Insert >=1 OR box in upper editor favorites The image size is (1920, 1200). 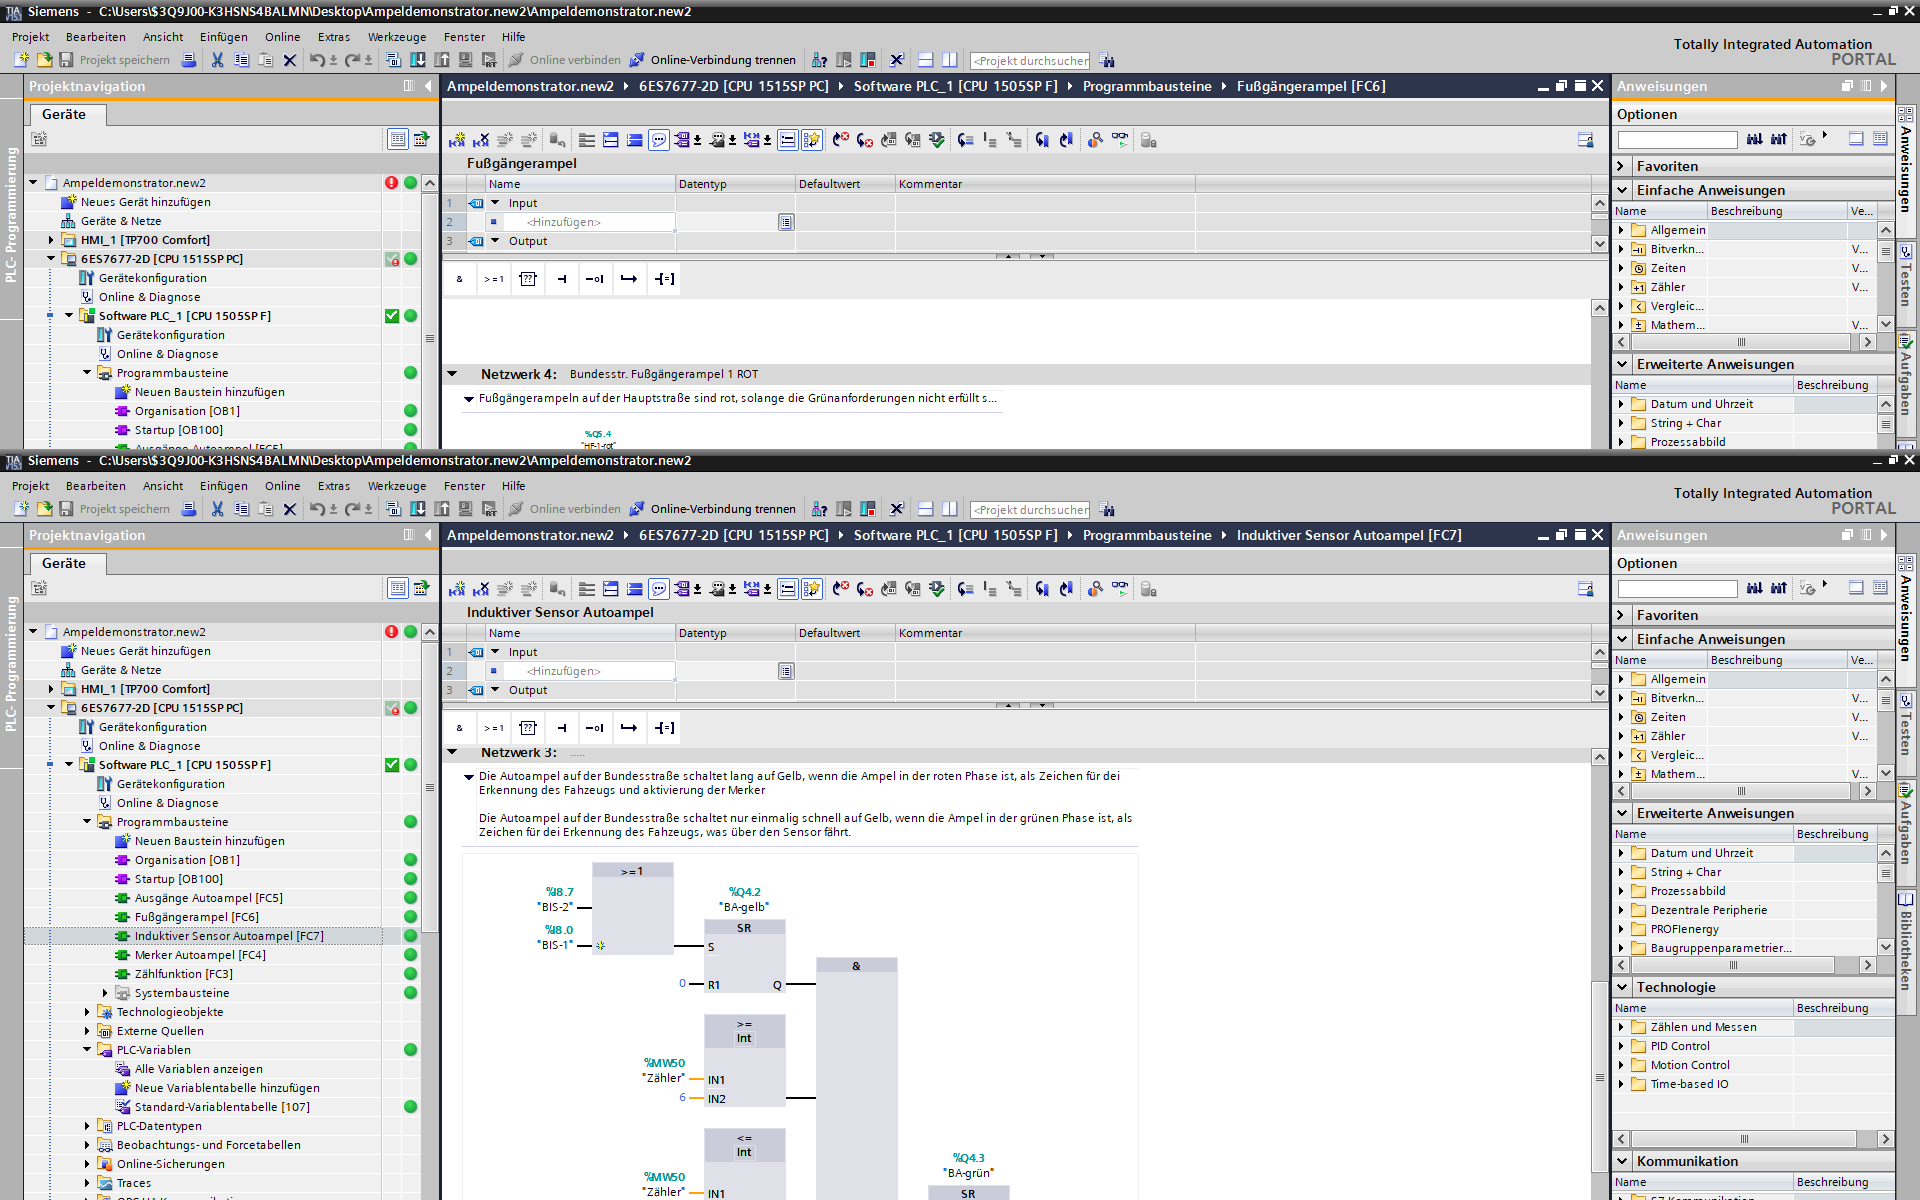click(x=494, y=279)
